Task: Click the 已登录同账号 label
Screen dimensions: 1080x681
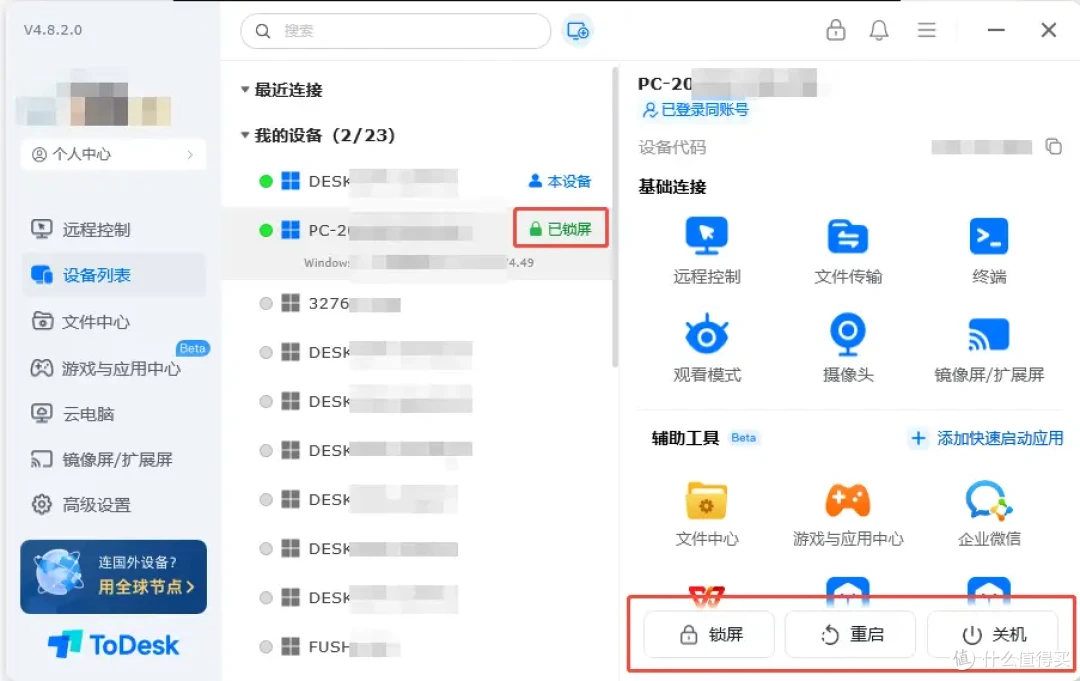Action: click(695, 109)
